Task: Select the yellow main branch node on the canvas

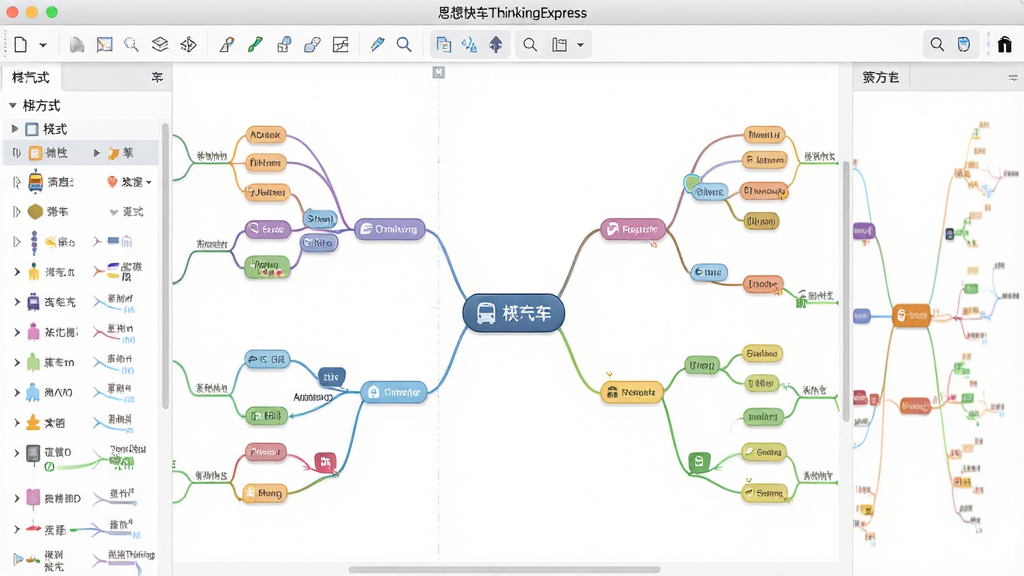Action: tap(632, 392)
